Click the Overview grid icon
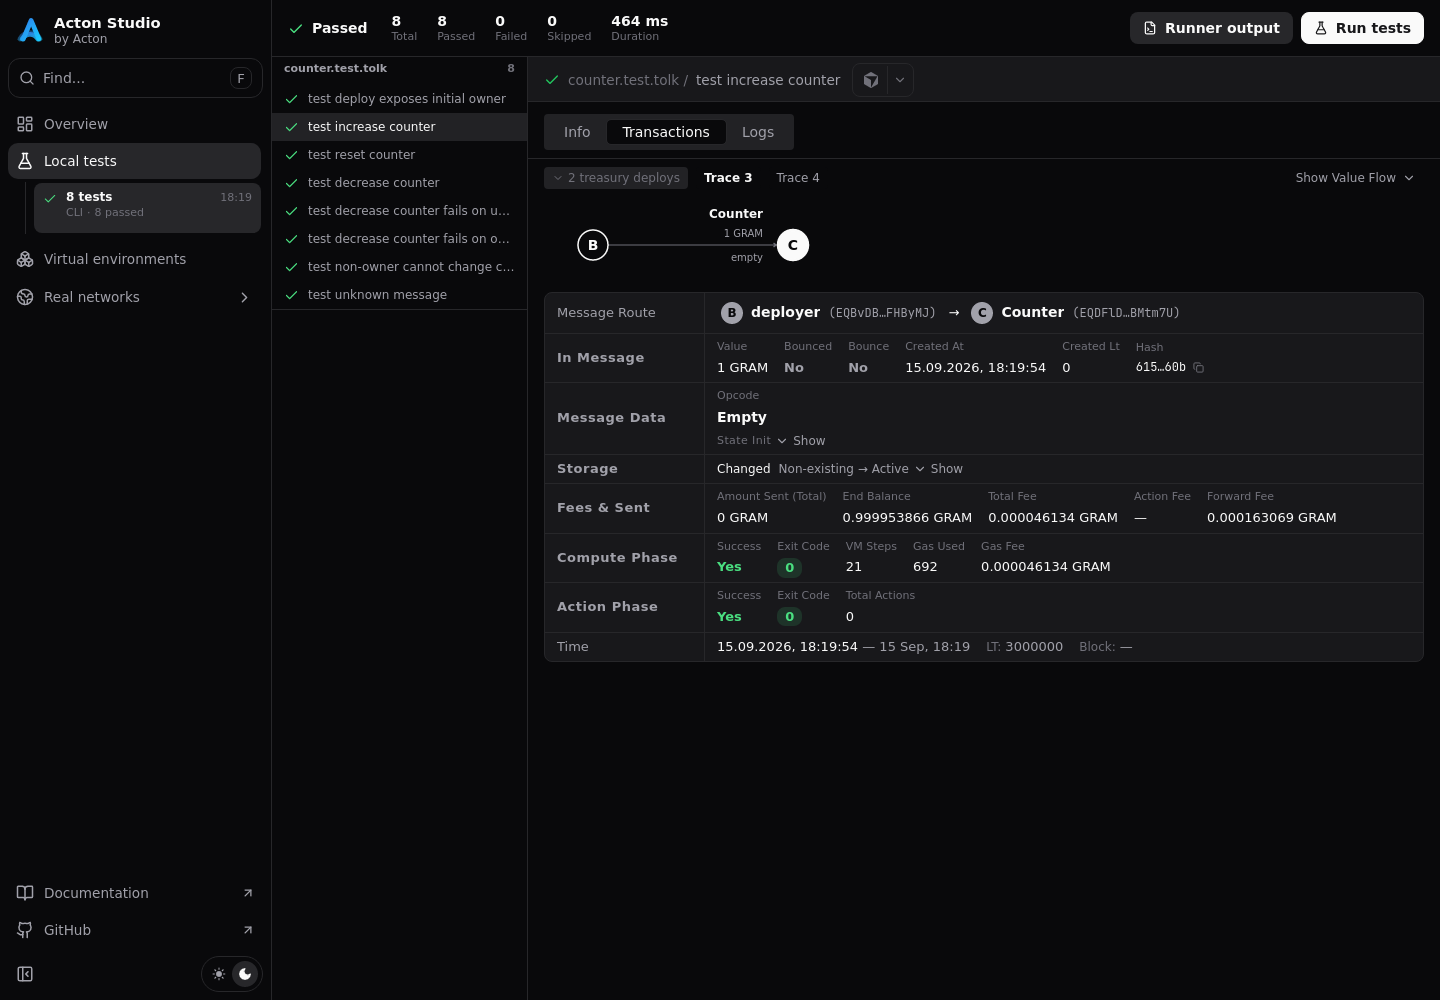The width and height of the screenshot is (1440, 1000). tap(25, 124)
